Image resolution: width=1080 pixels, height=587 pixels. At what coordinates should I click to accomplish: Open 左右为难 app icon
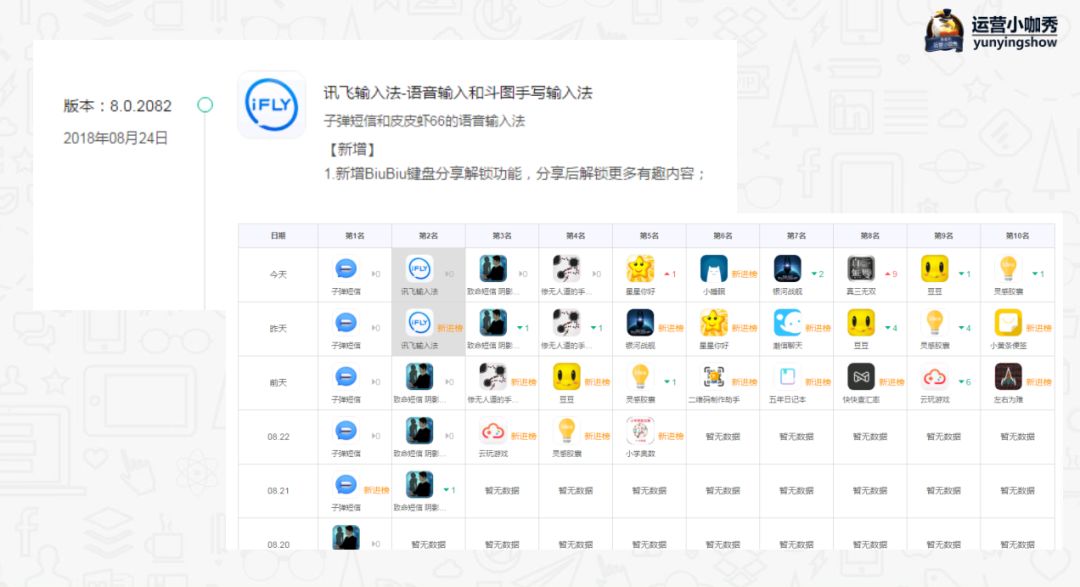pos(1008,377)
